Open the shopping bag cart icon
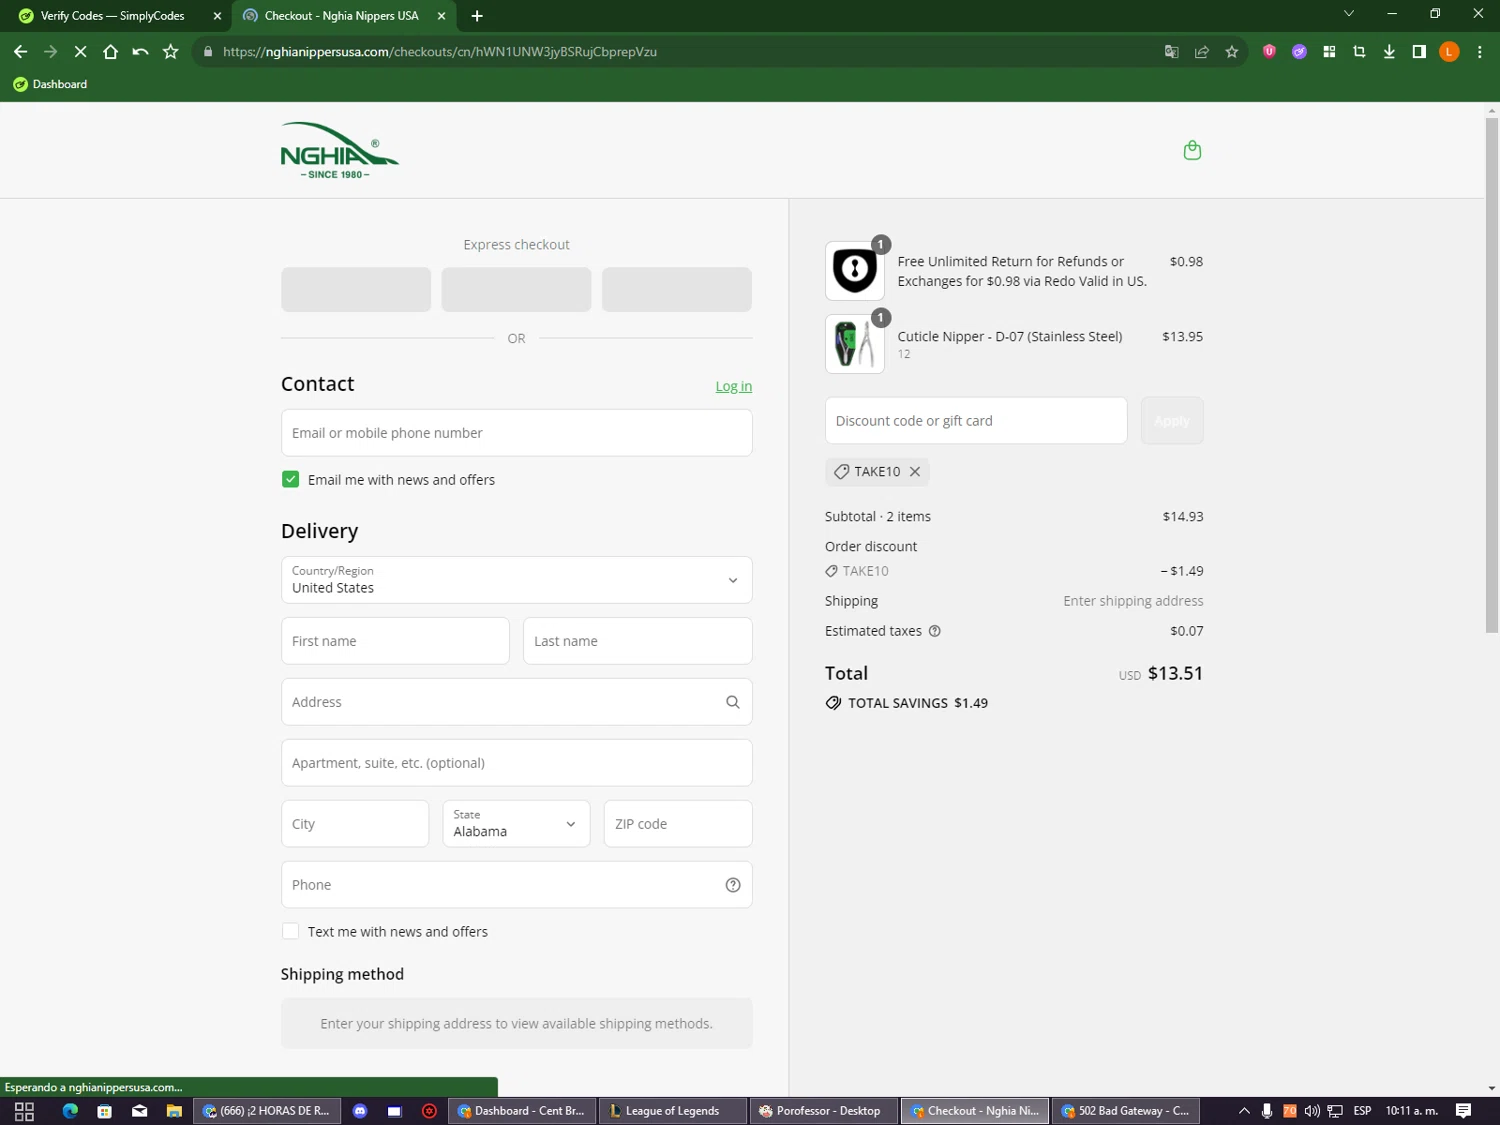This screenshot has height=1125, width=1500. pyautogui.click(x=1192, y=150)
